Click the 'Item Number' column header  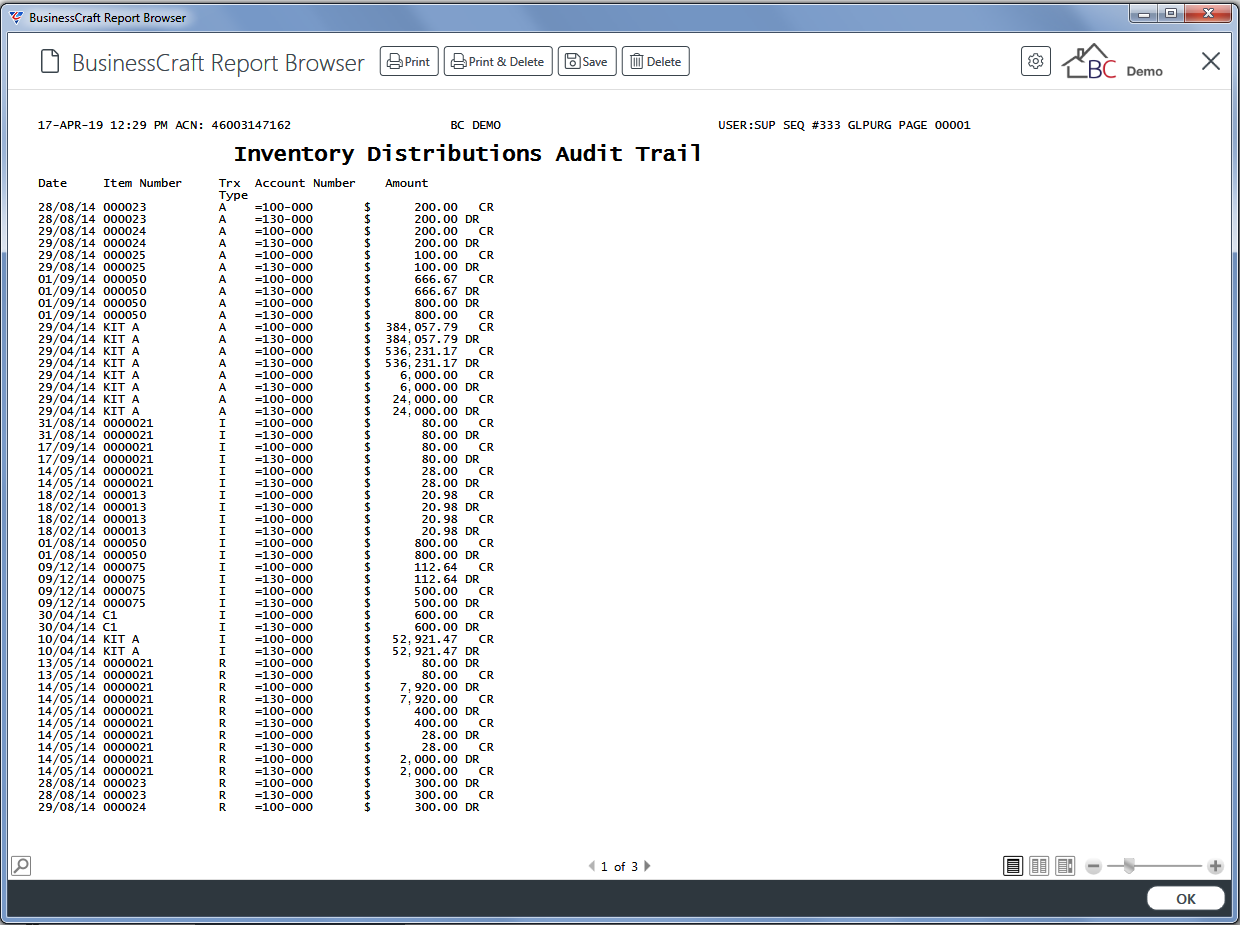pos(143,183)
